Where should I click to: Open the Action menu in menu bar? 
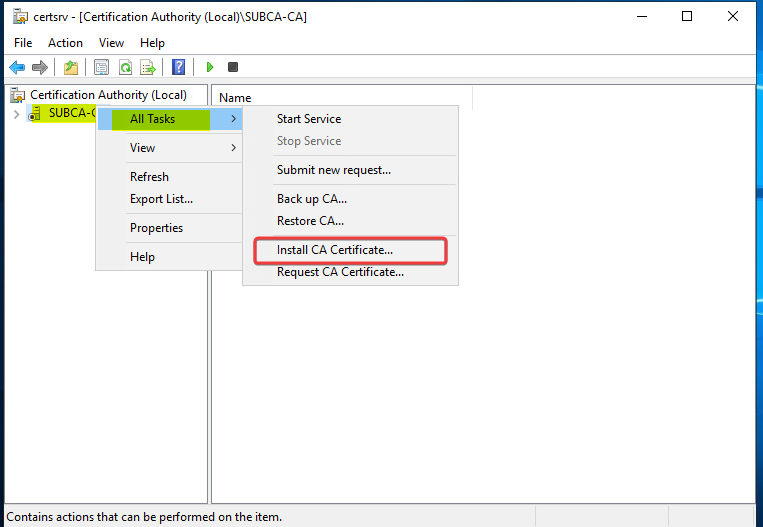[x=65, y=43]
